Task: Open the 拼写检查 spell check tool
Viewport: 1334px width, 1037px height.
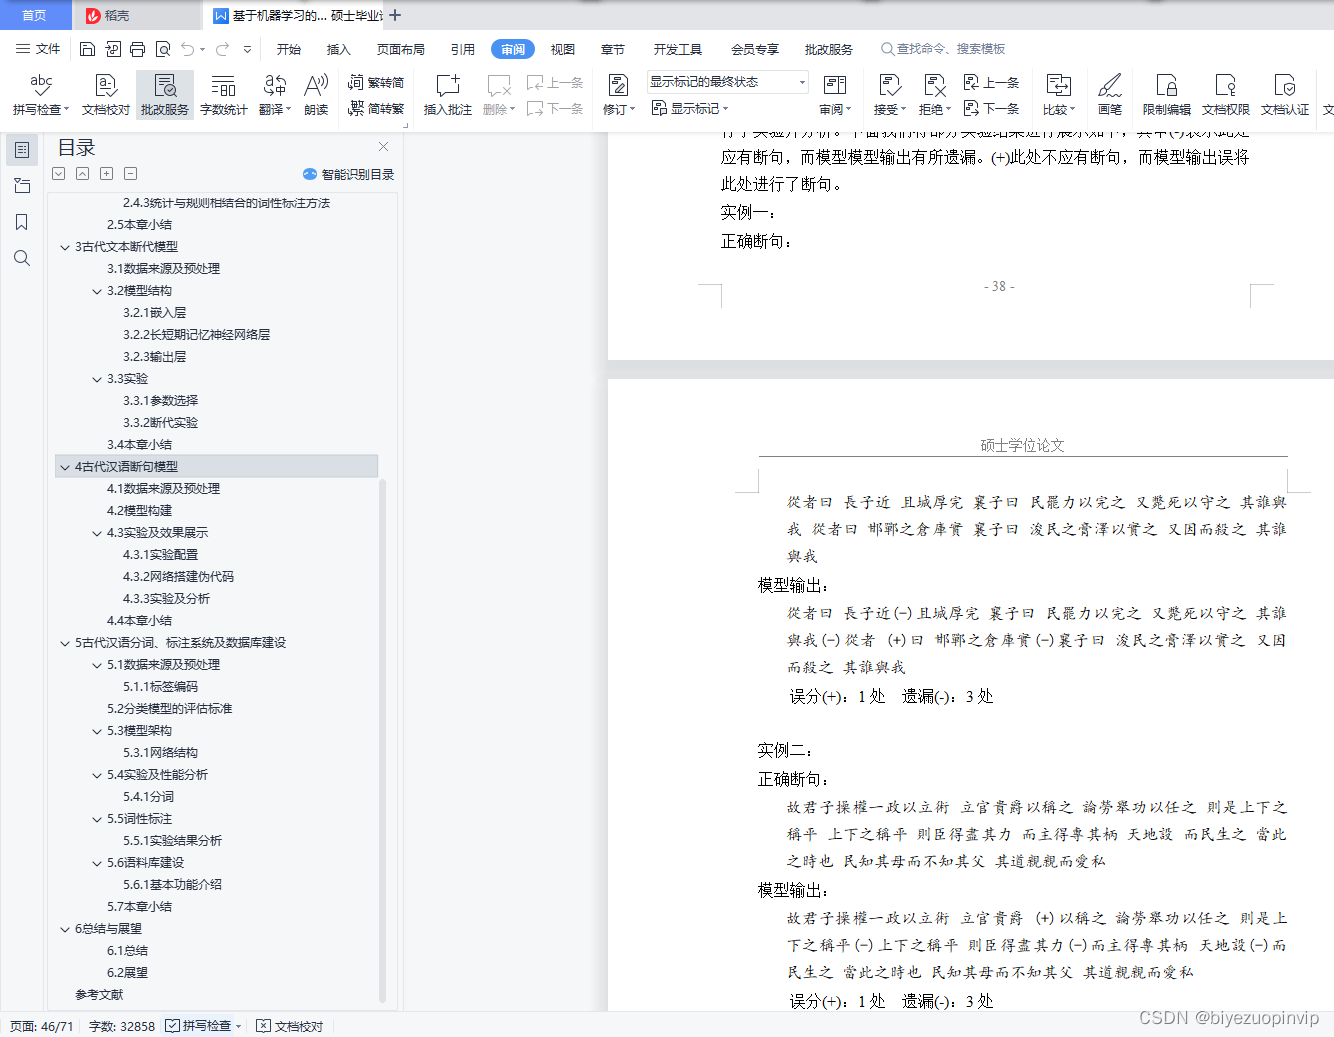Action: (x=41, y=95)
